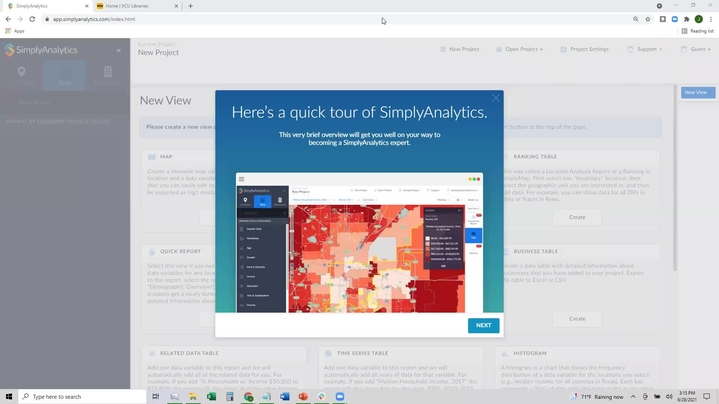719x404 pixels.
Task: Close the VCU Libraries browser tab
Action: [176, 6]
